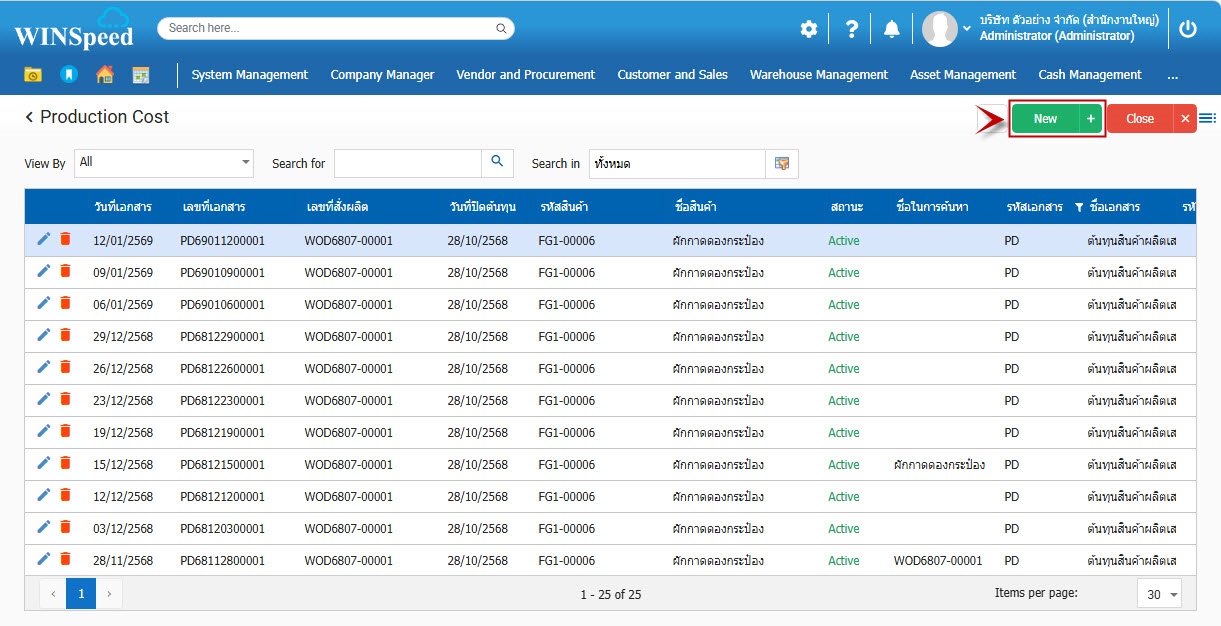Go back using the Production Cost arrow
1221x626 pixels.
29,117
